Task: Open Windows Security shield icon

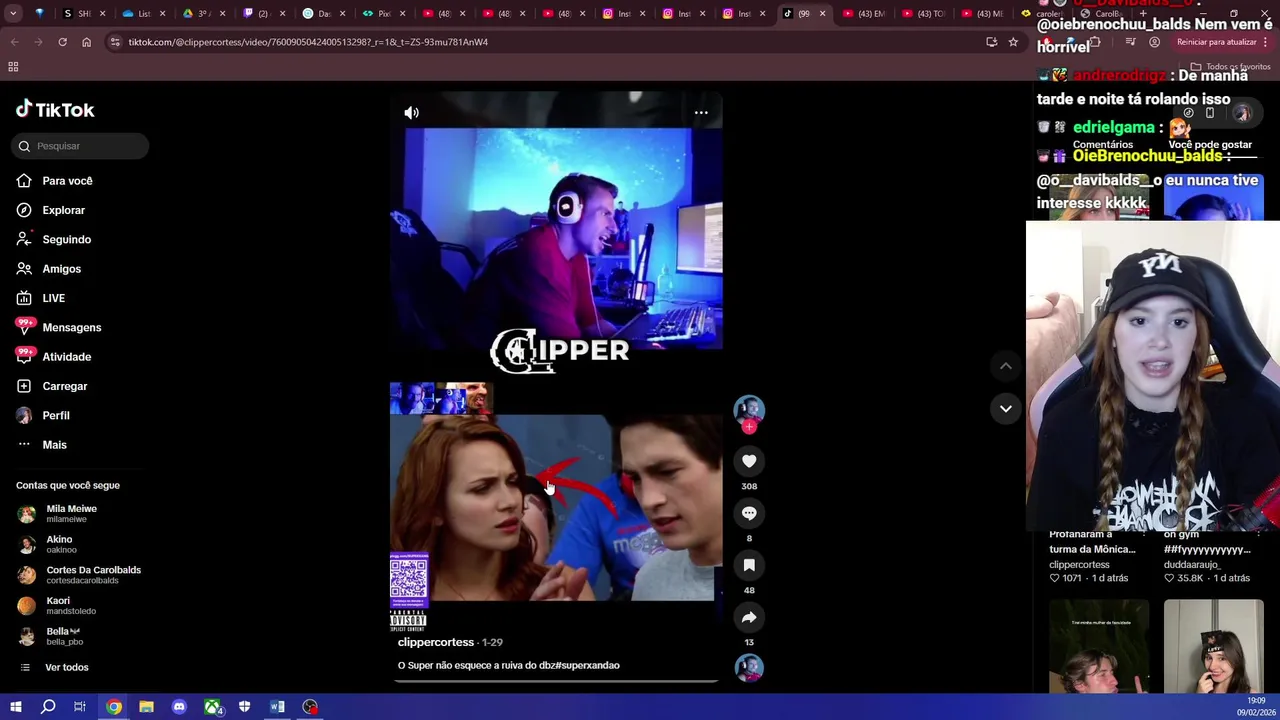Action: click(244, 707)
